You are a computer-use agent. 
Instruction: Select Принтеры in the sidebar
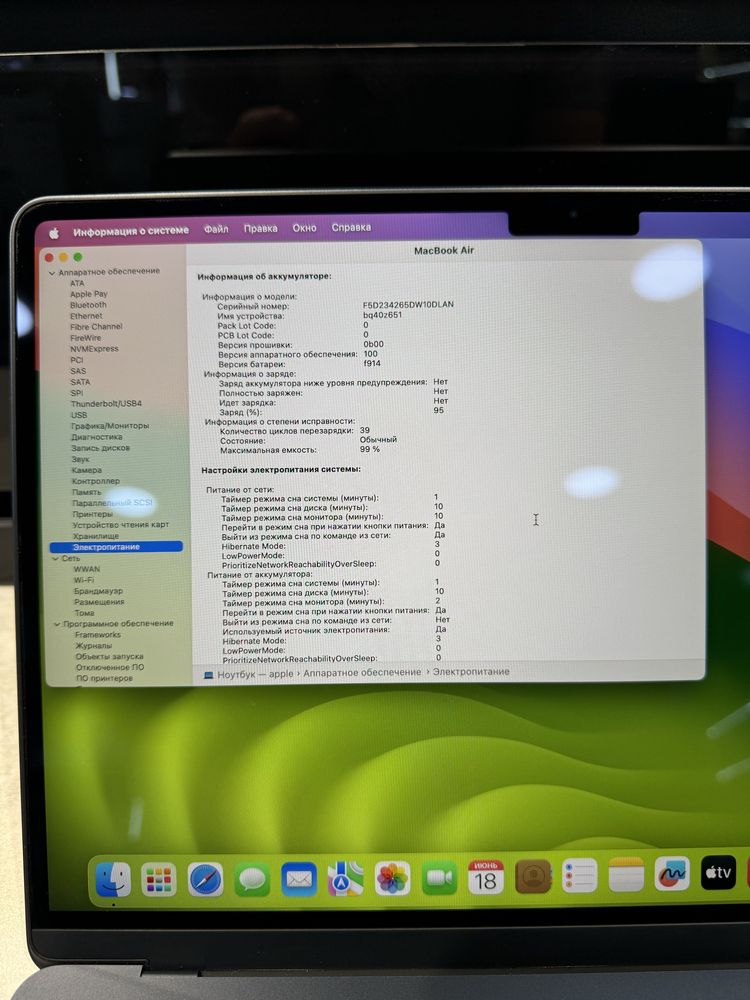click(92, 514)
